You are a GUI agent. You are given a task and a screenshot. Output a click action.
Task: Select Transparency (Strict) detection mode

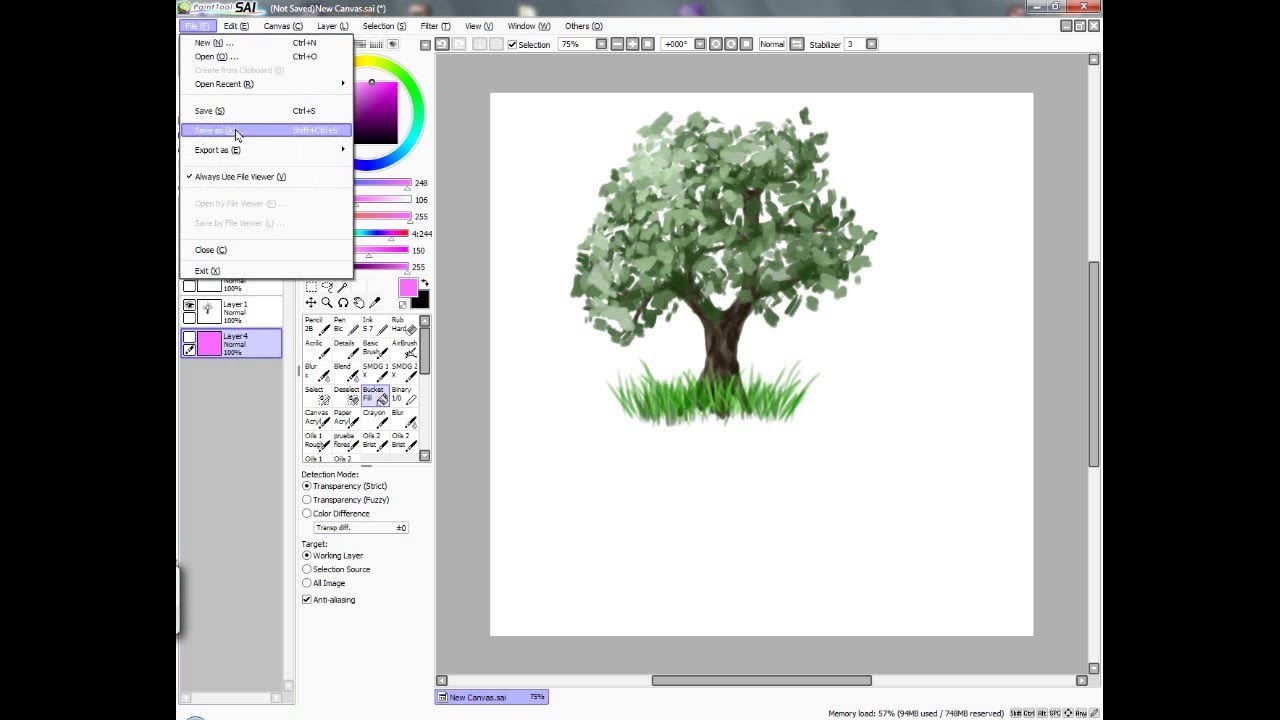pos(307,486)
